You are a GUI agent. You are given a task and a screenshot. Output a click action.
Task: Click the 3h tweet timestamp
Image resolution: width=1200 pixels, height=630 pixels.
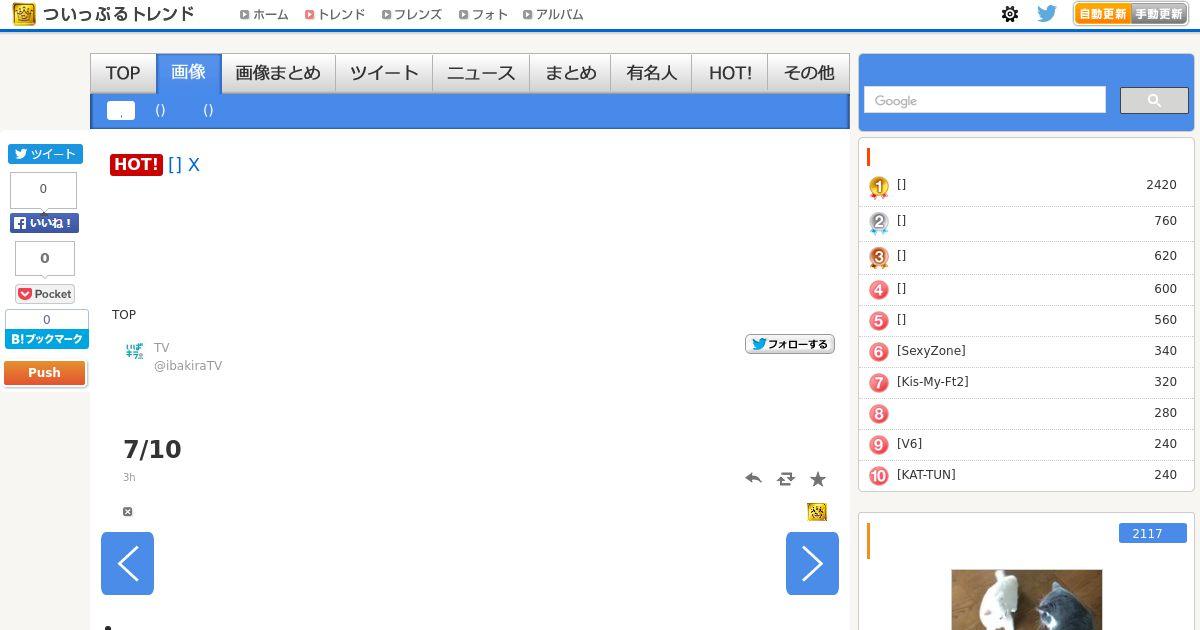[x=129, y=477]
